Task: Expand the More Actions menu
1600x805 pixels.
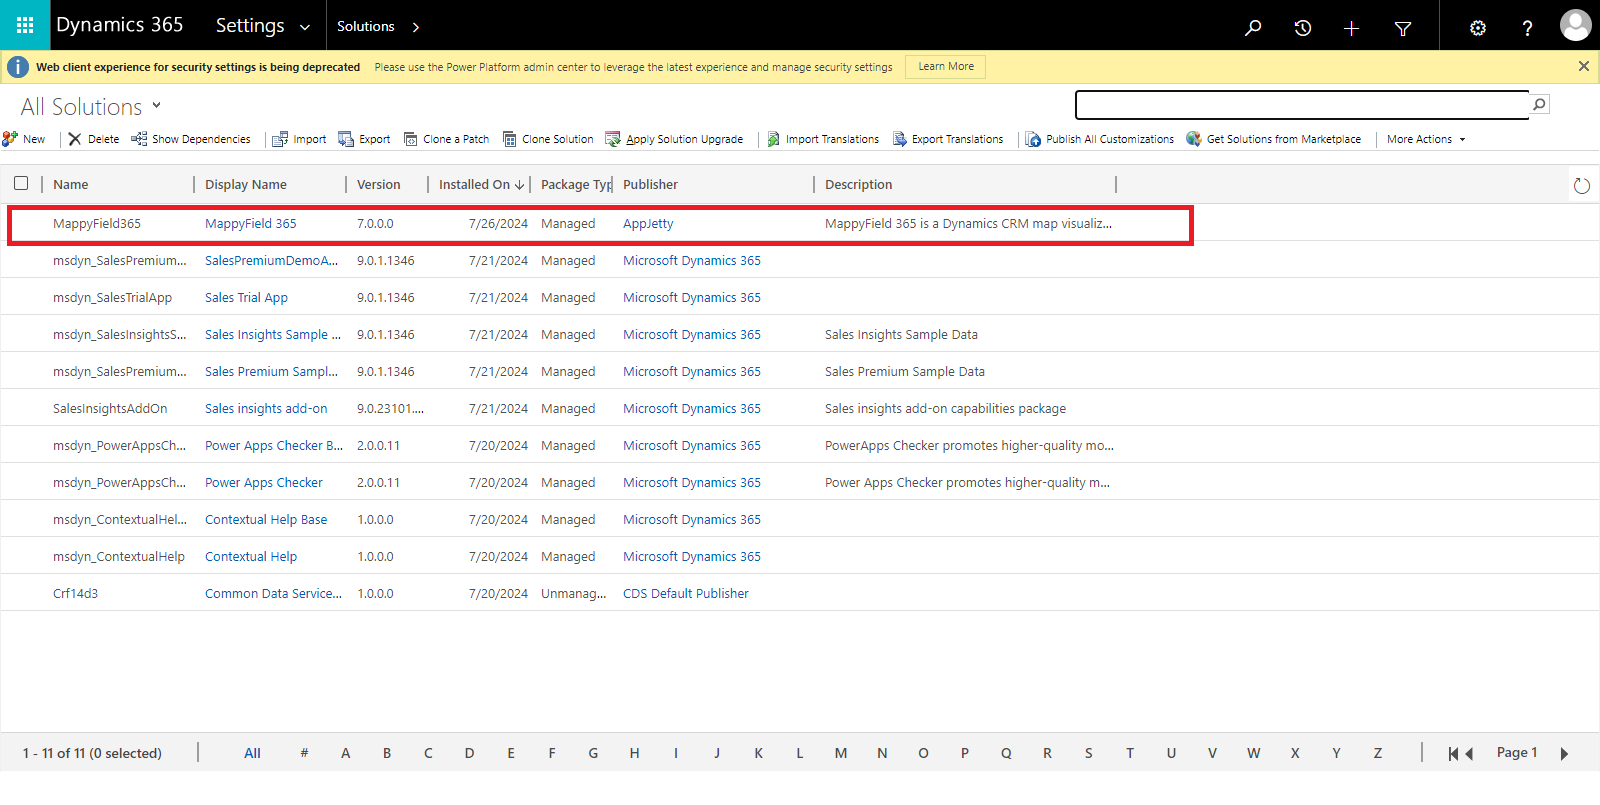Action: point(1425,139)
